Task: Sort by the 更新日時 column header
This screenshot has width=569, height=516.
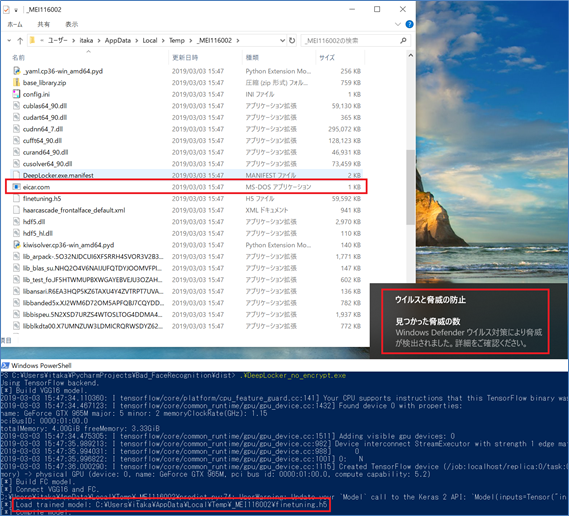Action: tap(185, 57)
